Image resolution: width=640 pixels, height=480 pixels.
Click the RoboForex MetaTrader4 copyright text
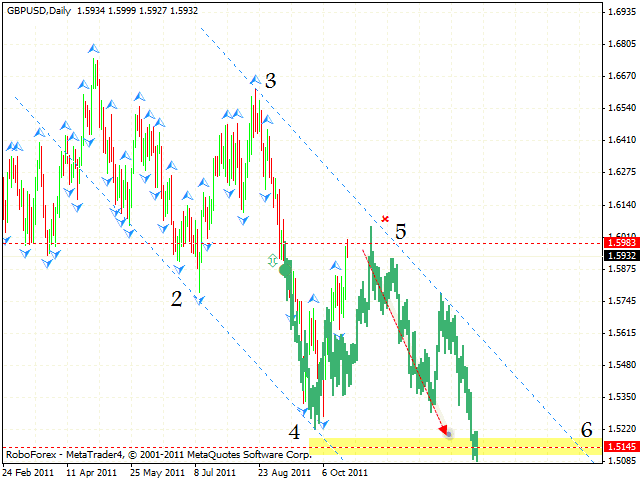(x=158, y=454)
